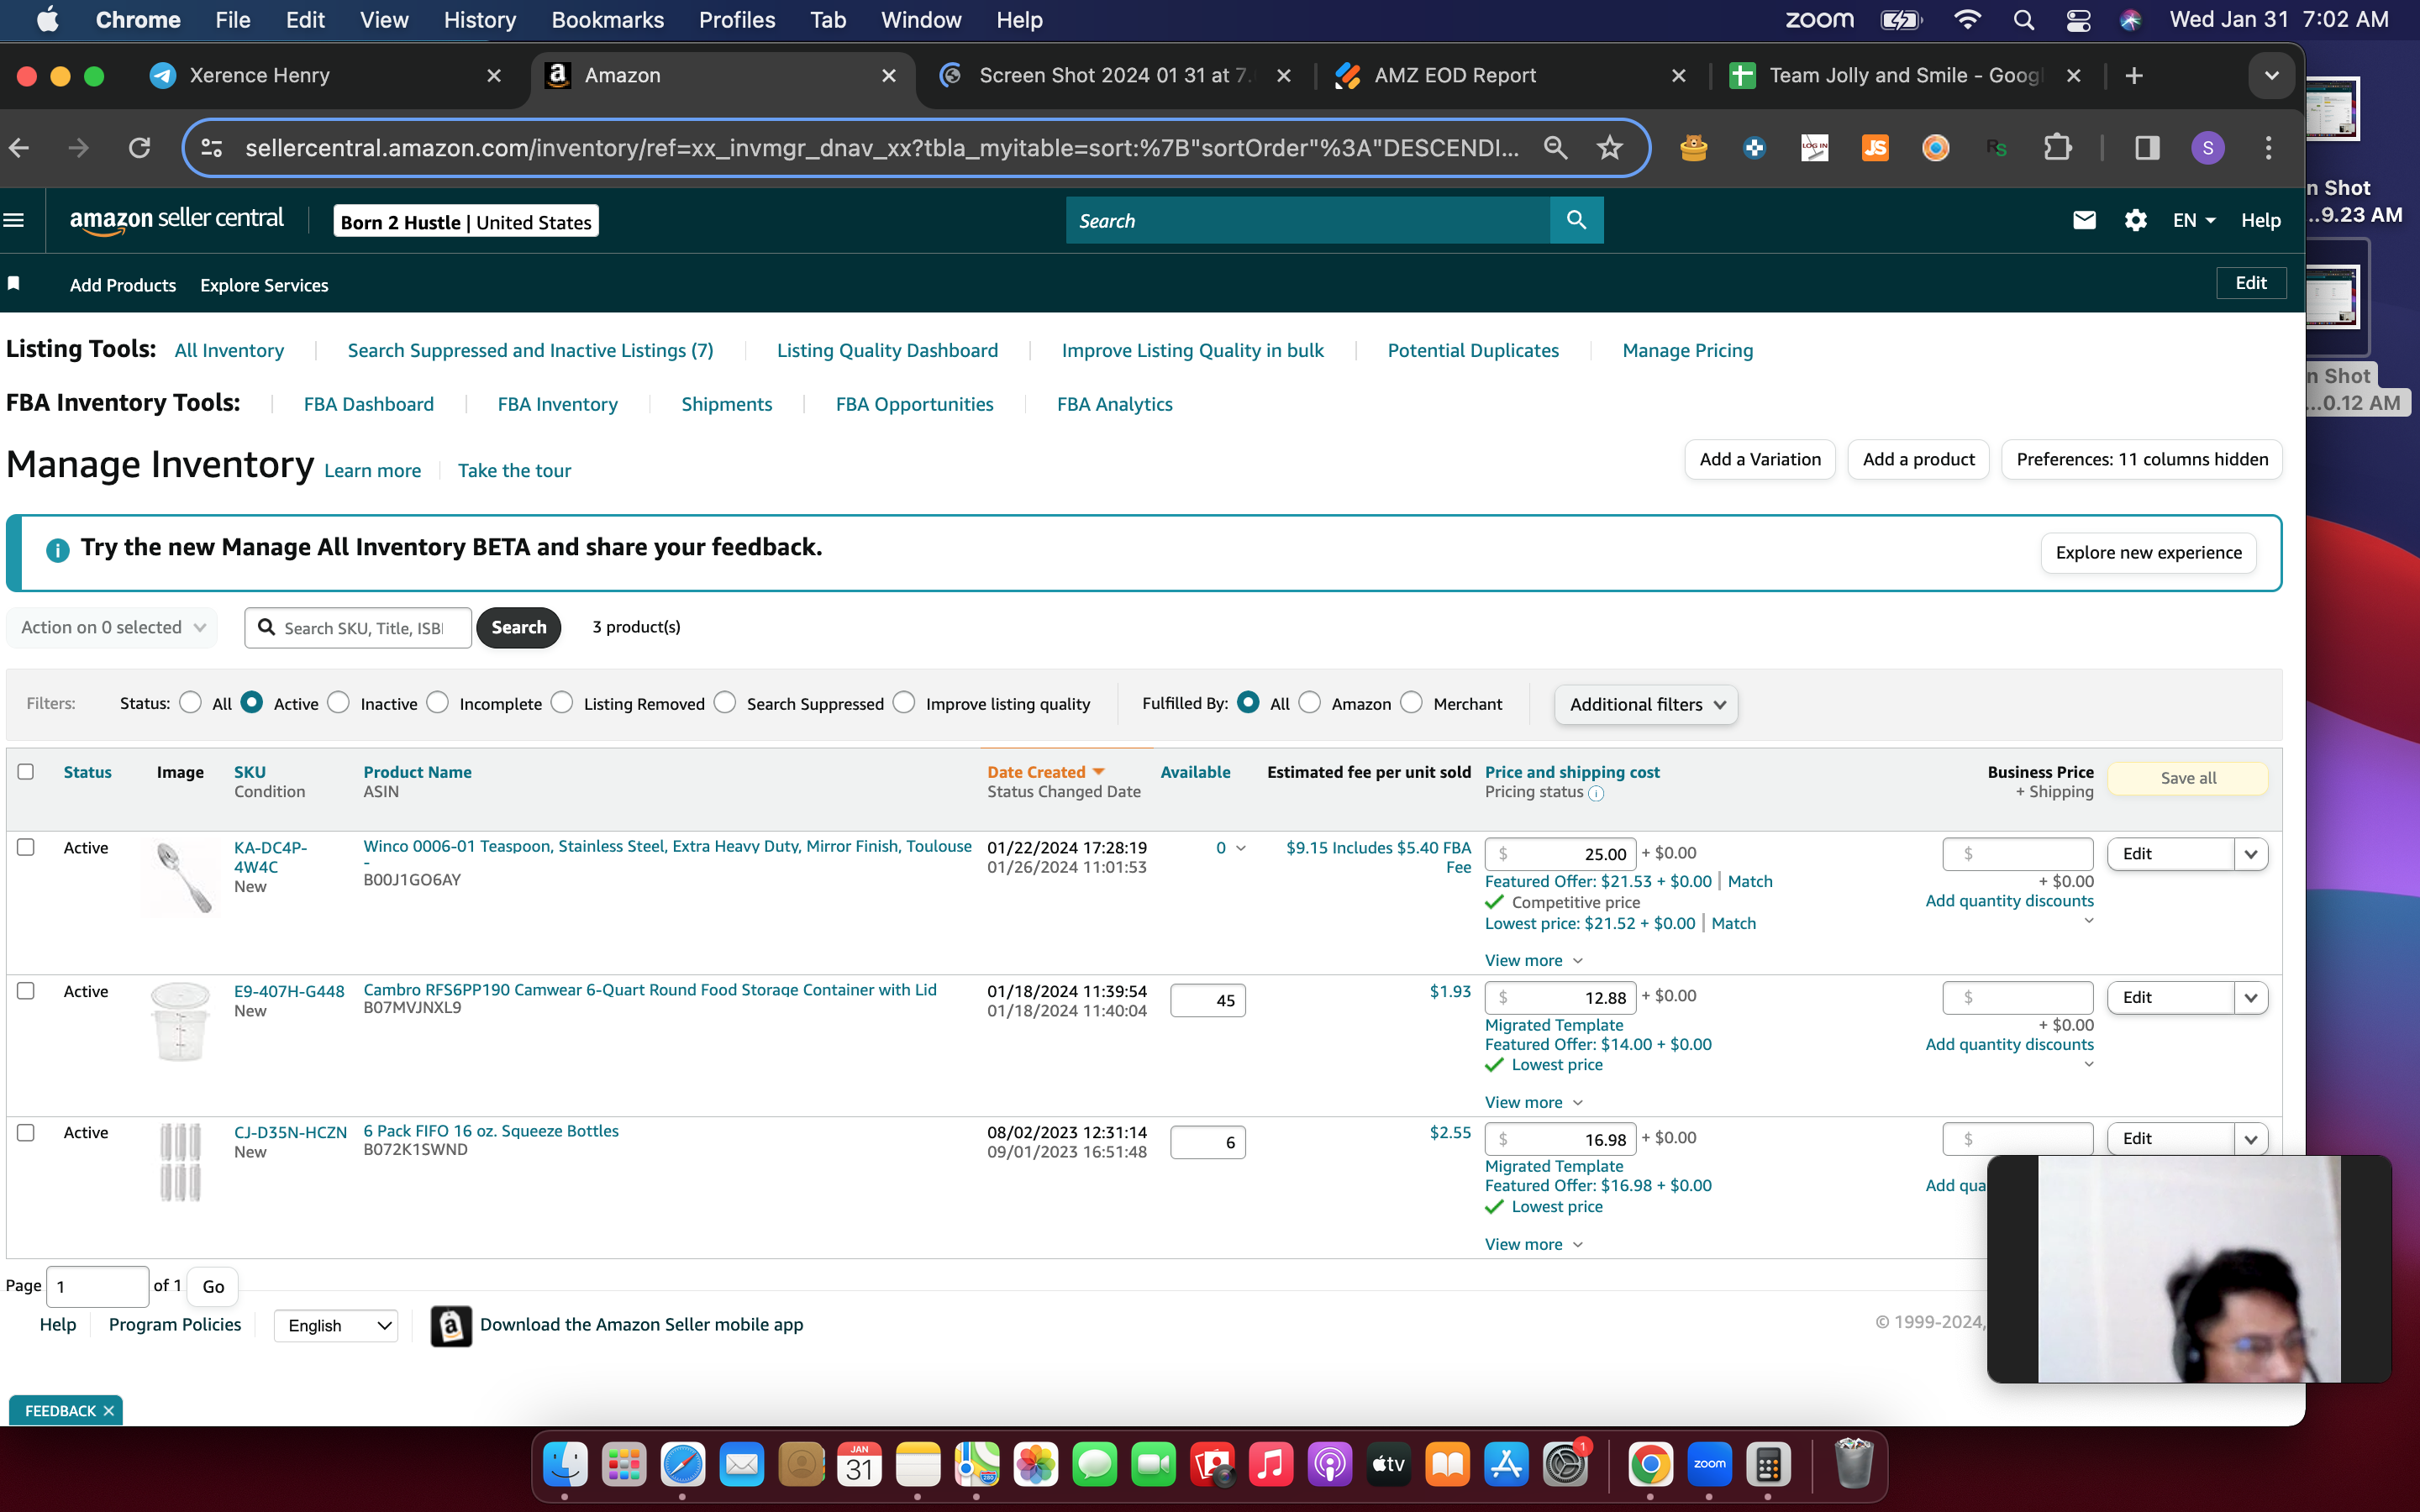Expand the available quantity chevron for Winco Teaspoon
Image resolution: width=2420 pixels, height=1512 pixels.
pos(1241,848)
